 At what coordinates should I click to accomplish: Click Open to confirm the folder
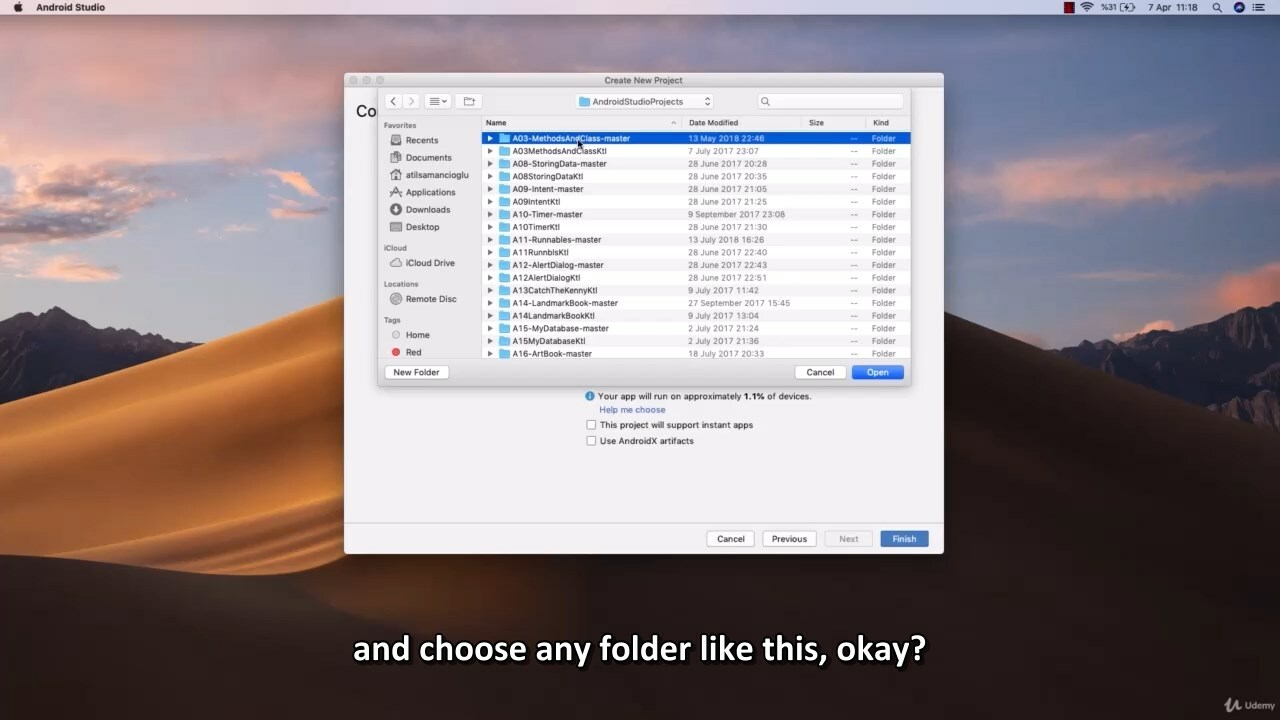pos(878,372)
